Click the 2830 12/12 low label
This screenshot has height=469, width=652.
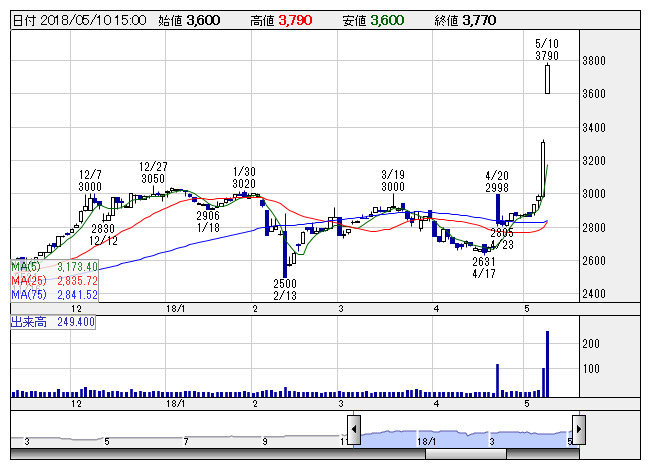(x=103, y=234)
